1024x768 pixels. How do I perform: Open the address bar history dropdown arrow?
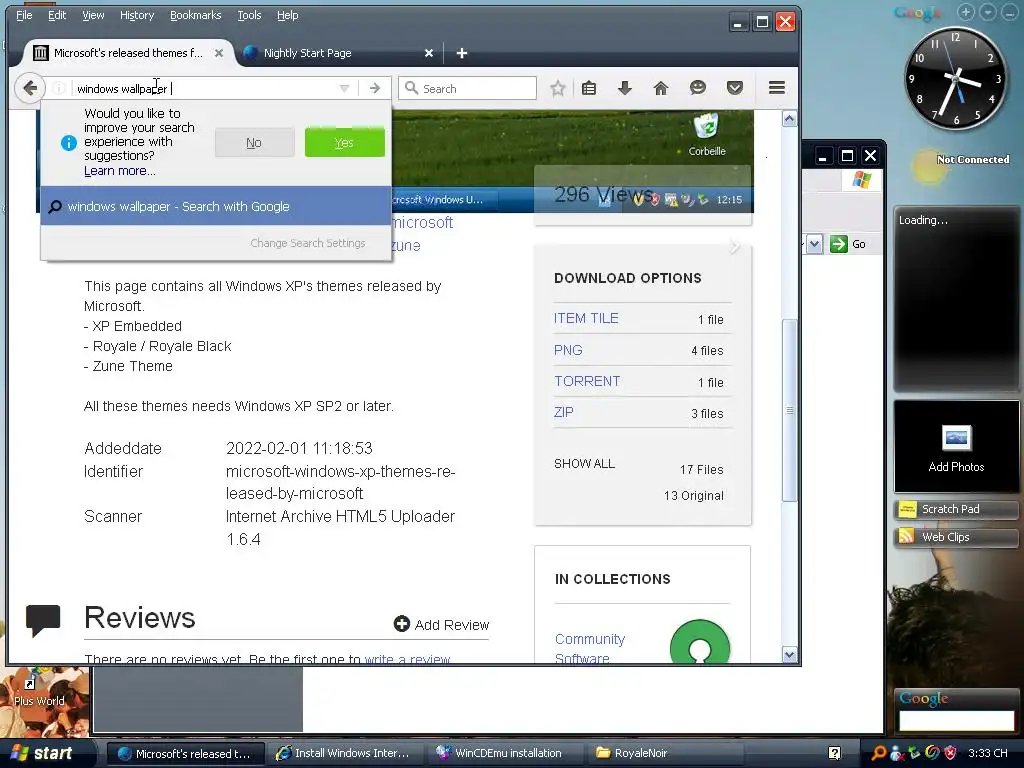click(344, 88)
